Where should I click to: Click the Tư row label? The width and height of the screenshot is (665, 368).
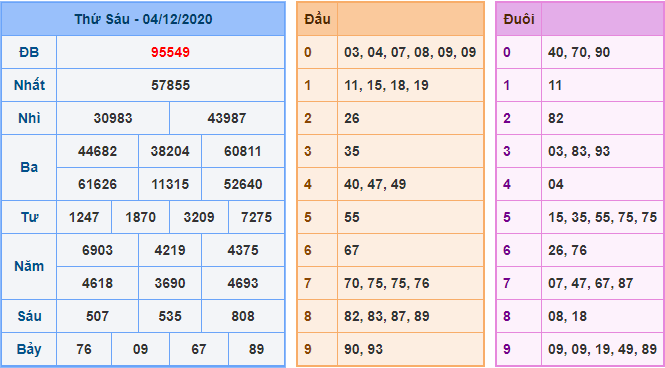pyautogui.click(x=29, y=217)
